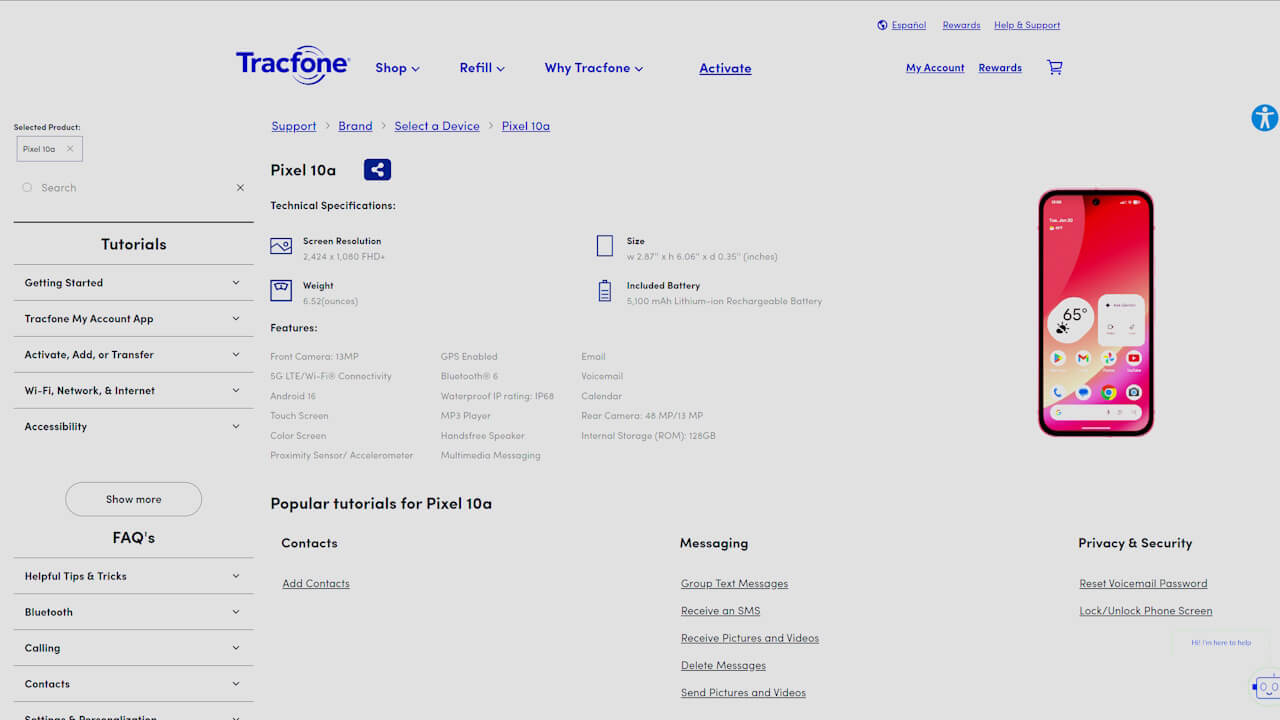Open the accessibility options icon
The height and width of the screenshot is (720, 1280).
tap(1264, 118)
